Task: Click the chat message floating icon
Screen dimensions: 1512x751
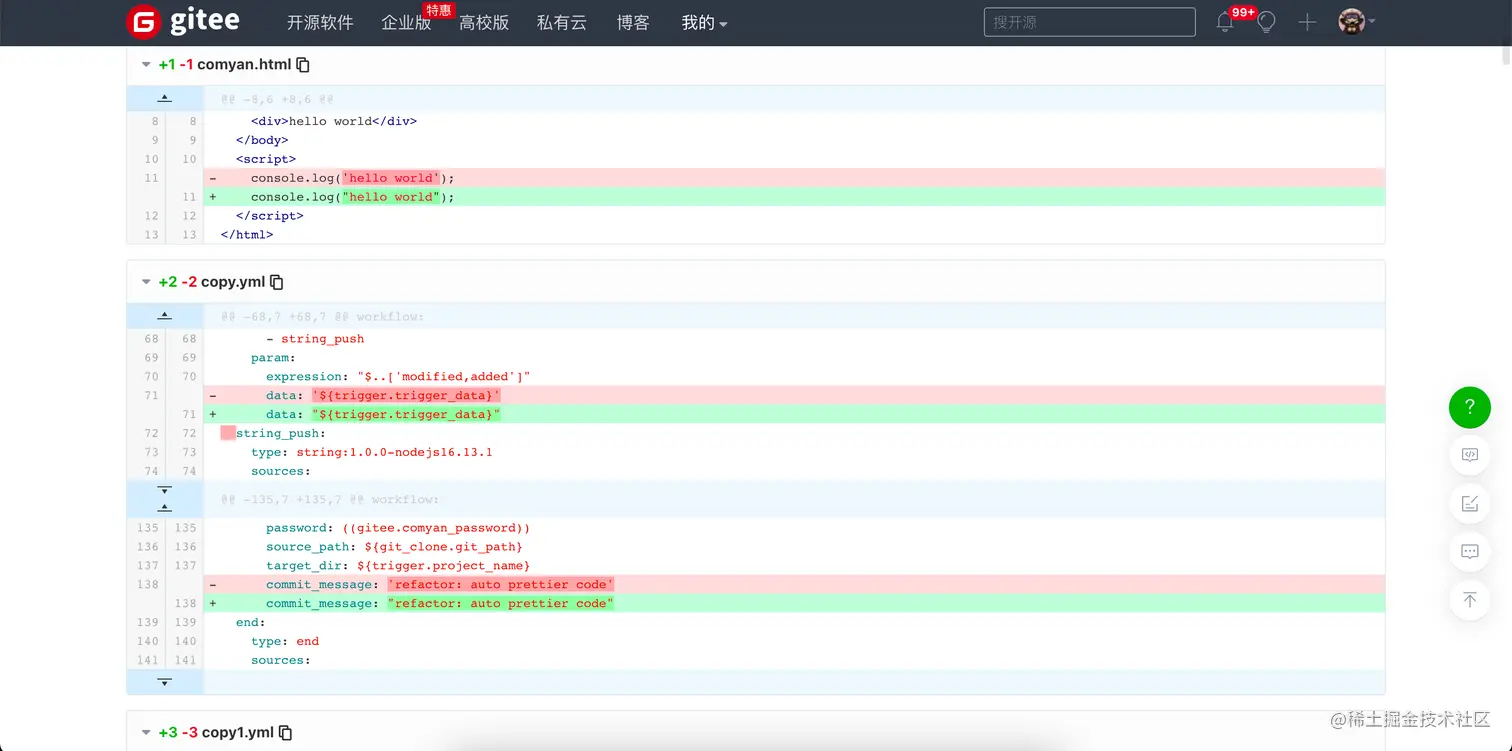Action: pos(1469,551)
